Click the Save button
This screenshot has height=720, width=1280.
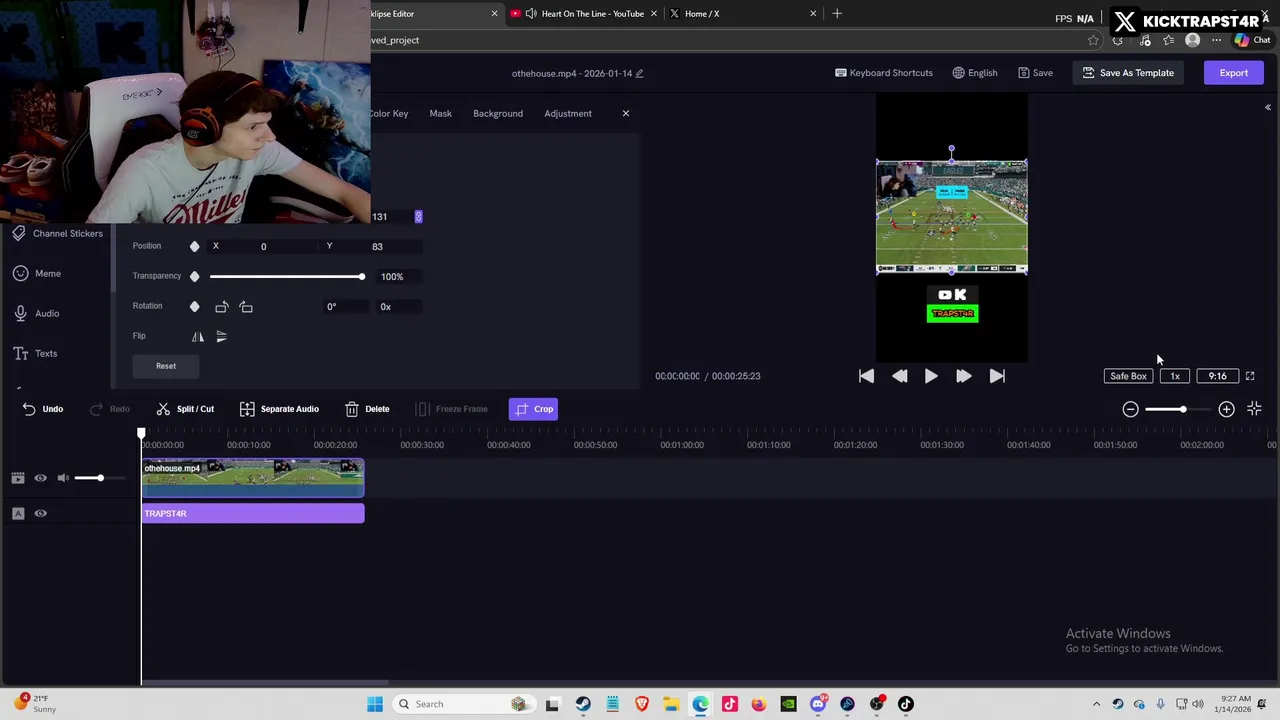tap(1035, 73)
